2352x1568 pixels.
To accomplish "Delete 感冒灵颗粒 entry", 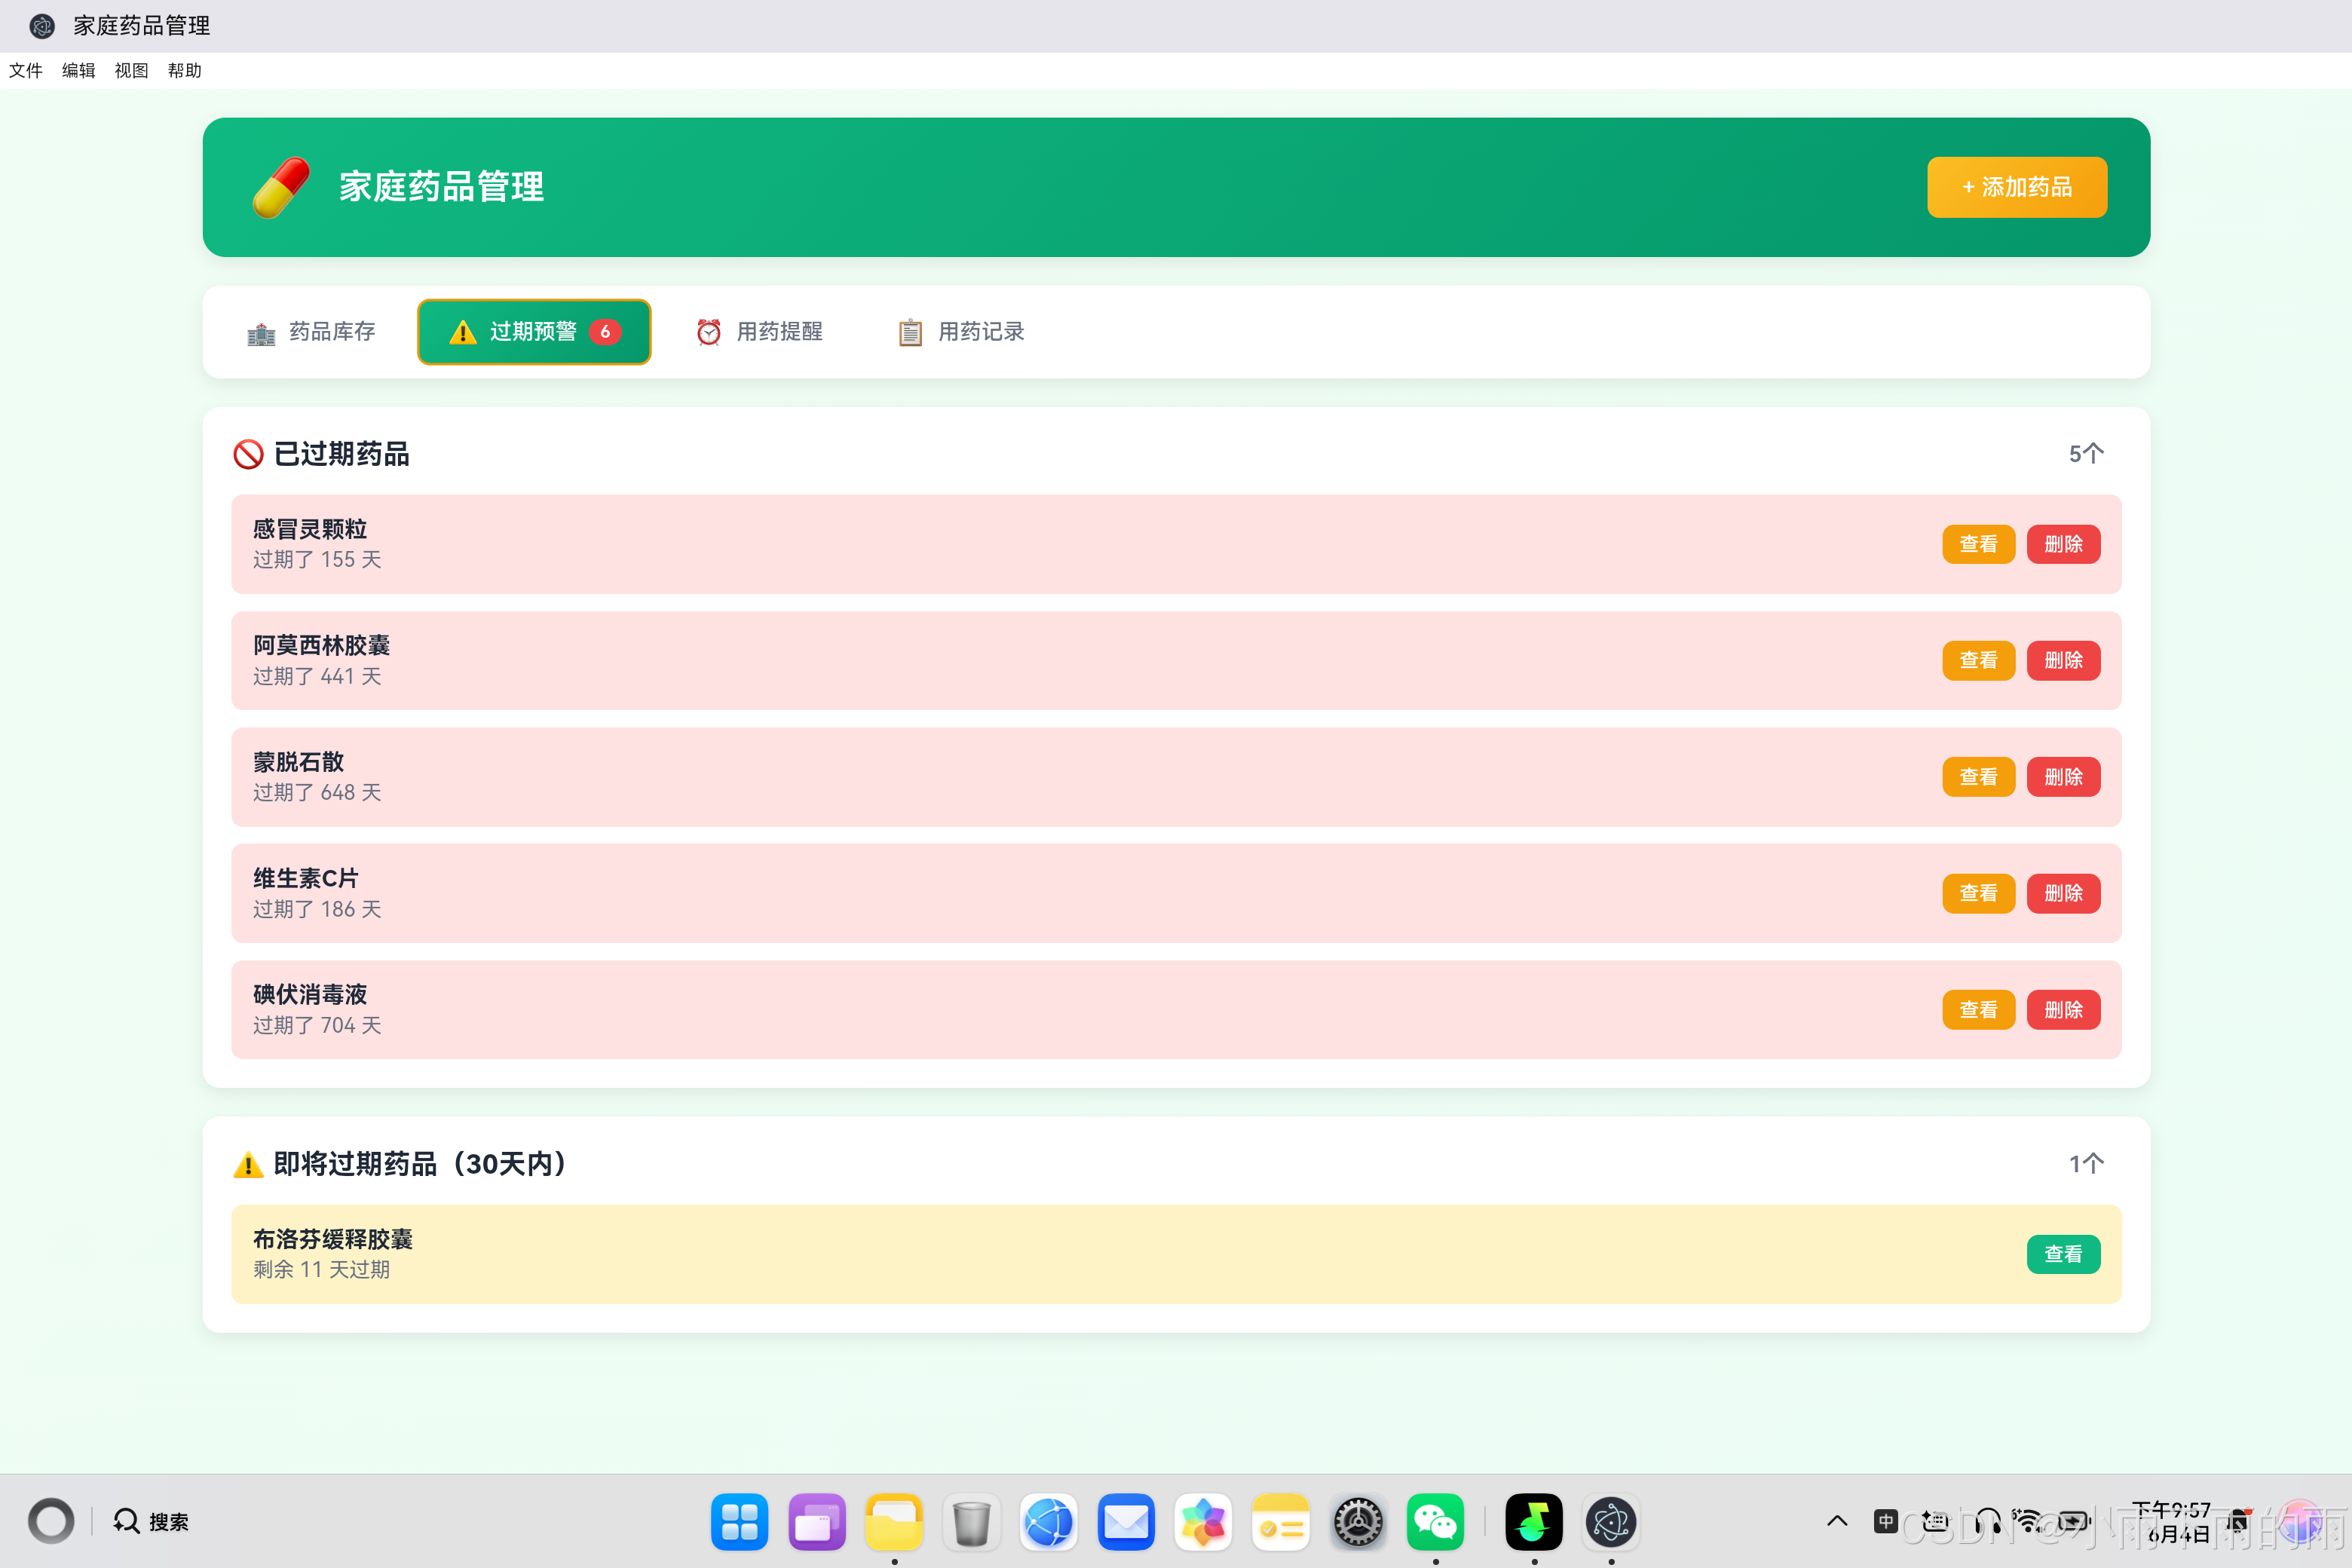I will click(2063, 544).
